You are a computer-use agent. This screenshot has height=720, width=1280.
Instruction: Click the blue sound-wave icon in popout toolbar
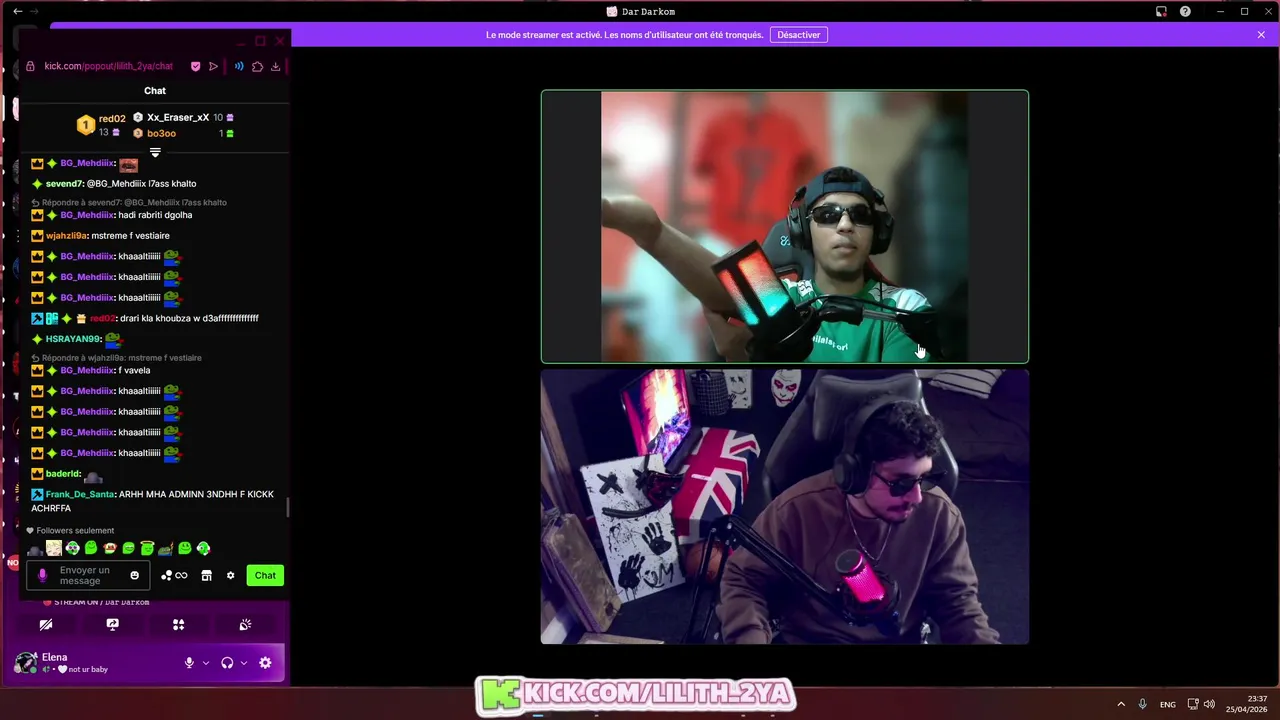tap(239, 66)
